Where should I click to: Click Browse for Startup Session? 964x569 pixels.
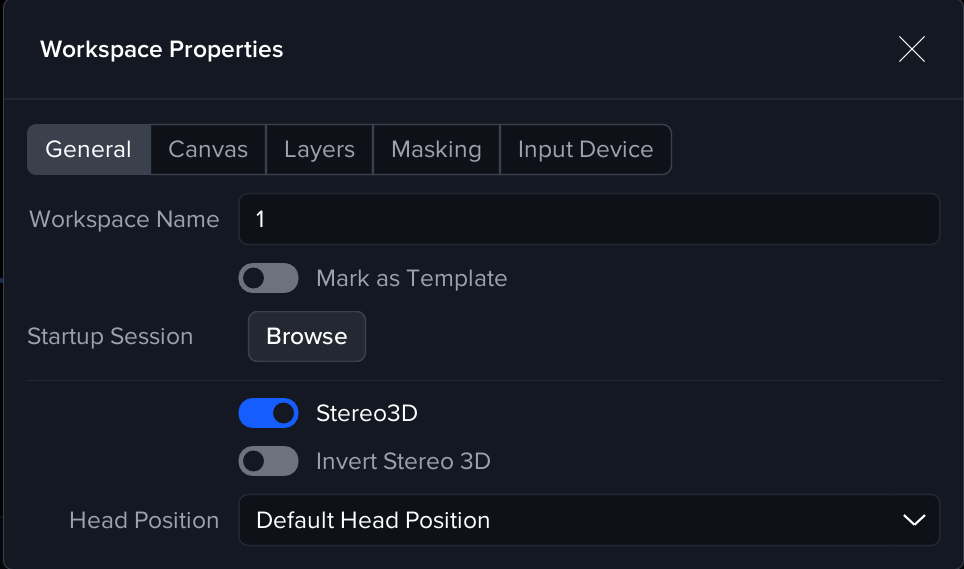[306, 336]
